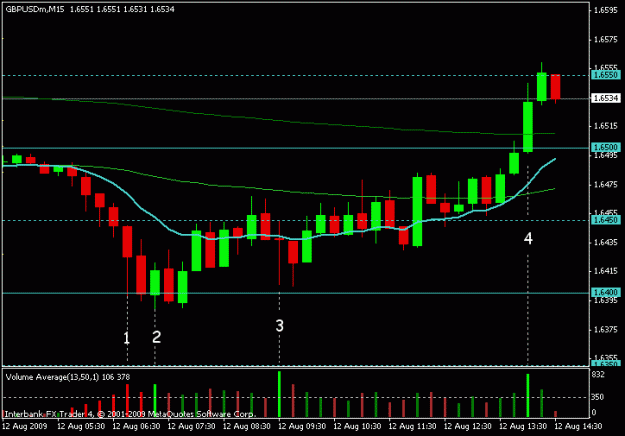Click the 1.6475 price axis value
This screenshot has height=436, width=625.
606,184
